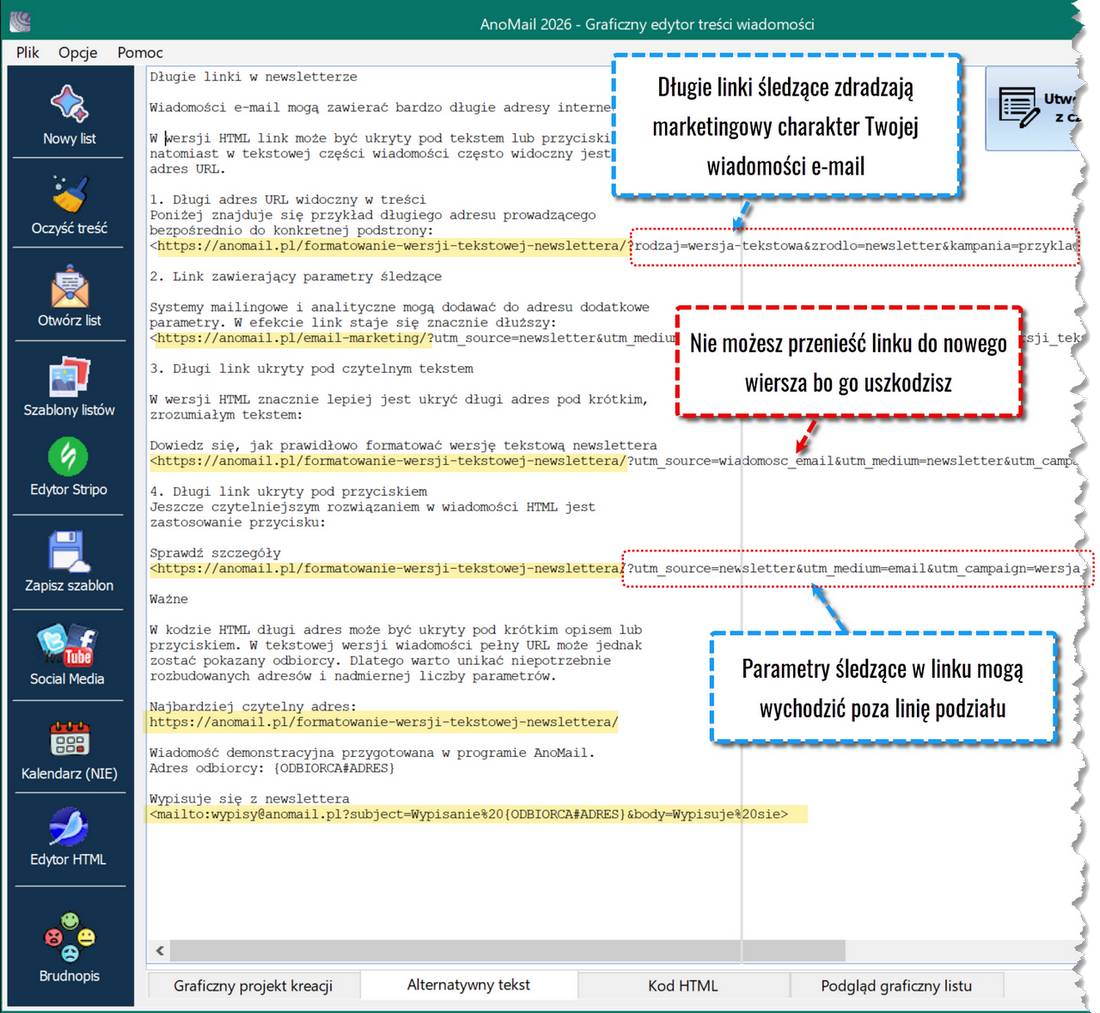Browse Szablony listów templates
This screenshot has height=1013, width=1100.
[x=69, y=387]
